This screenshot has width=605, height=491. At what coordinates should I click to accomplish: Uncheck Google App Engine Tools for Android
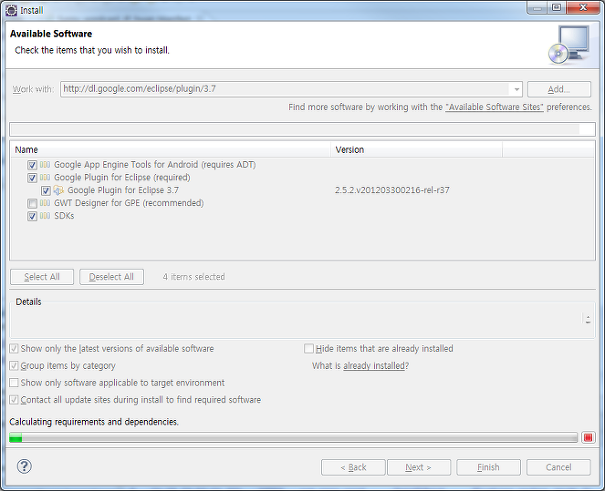click(x=32, y=165)
